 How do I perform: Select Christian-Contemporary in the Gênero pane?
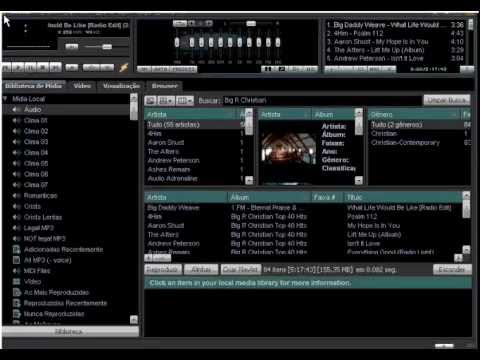(420, 142)
